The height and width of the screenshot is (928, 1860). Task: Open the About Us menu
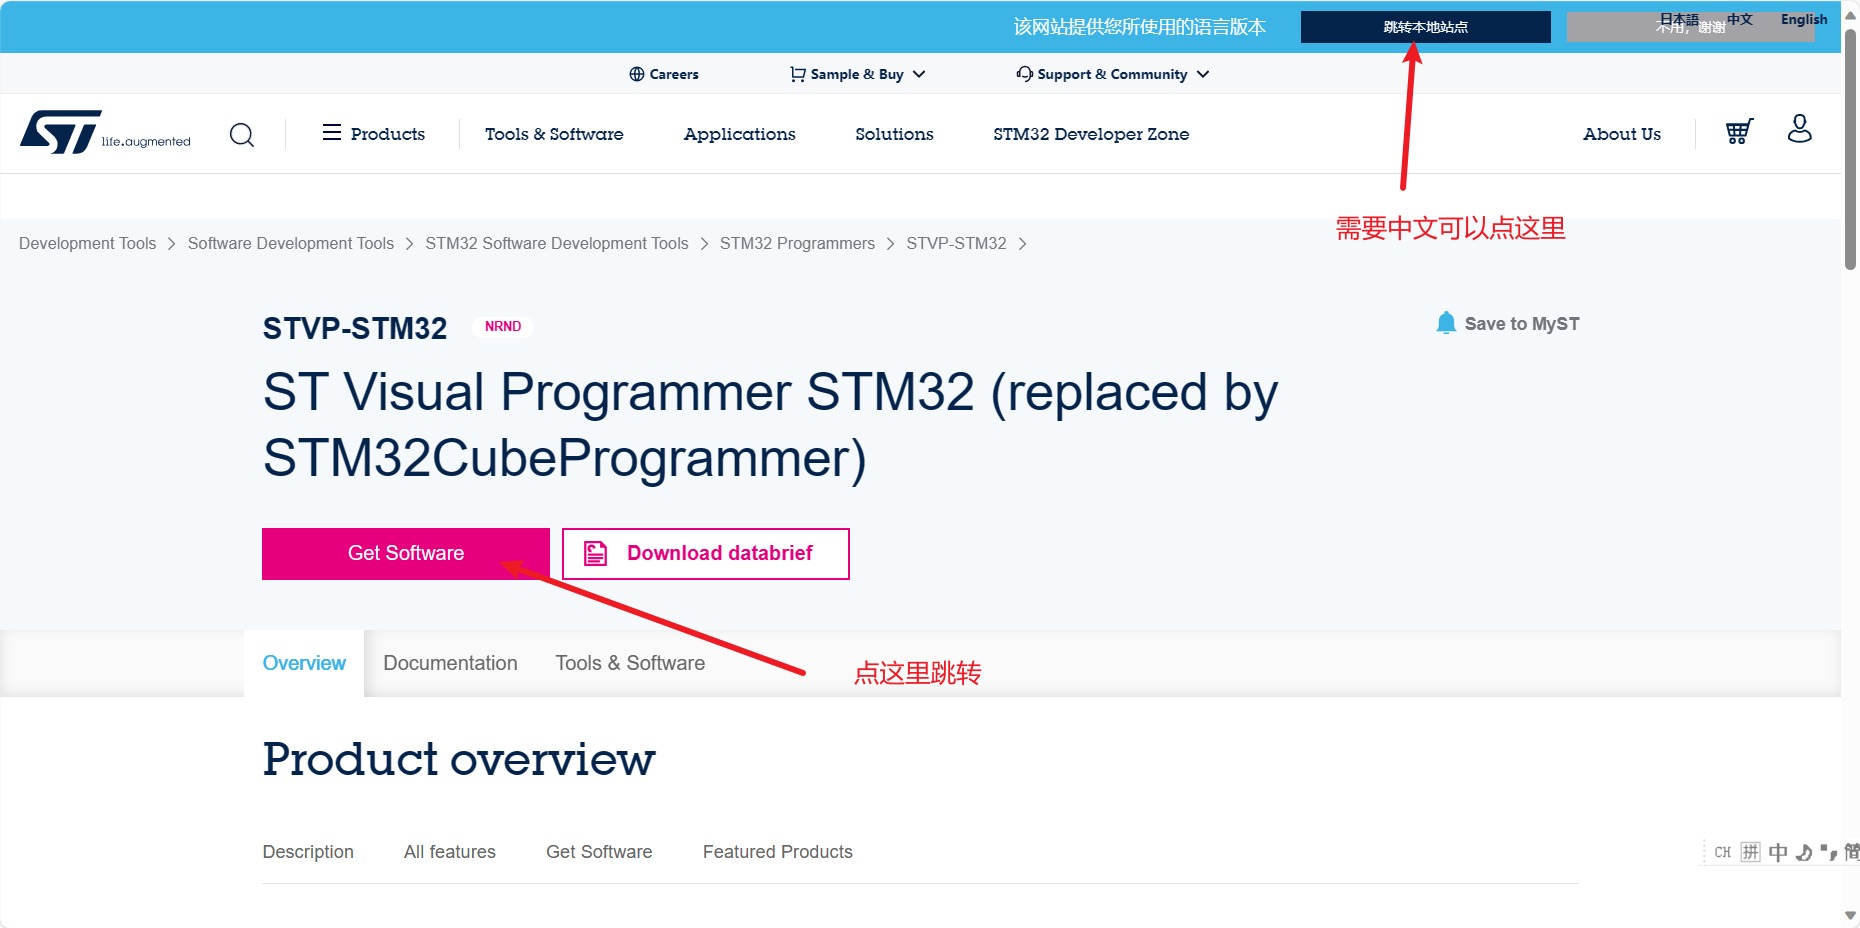pos(1622,134)
